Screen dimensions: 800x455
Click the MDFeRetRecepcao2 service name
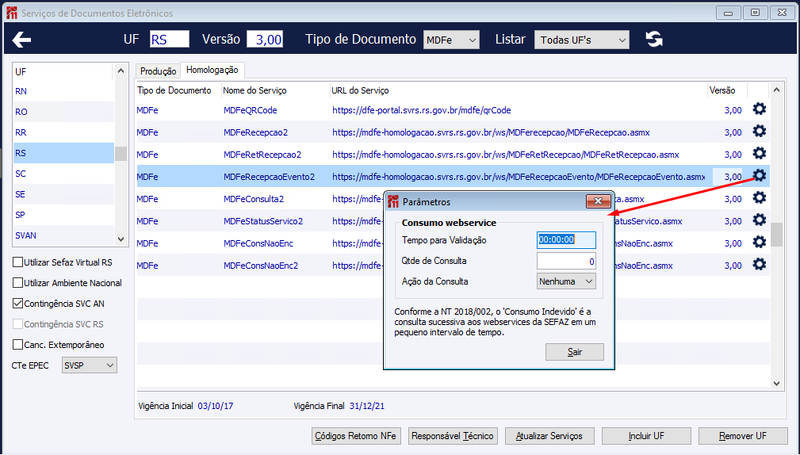click(x=262, y=155)
